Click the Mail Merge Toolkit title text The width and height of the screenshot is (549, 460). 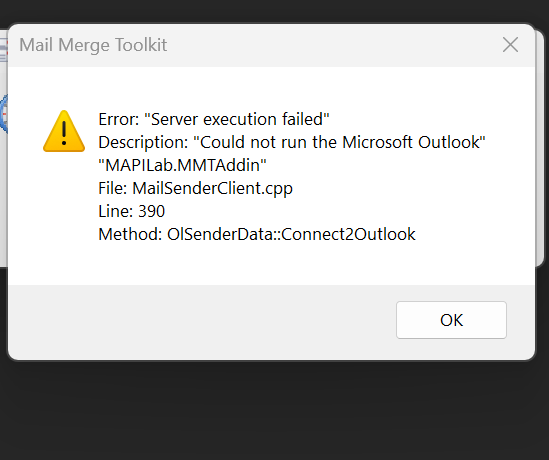(x=93, y=45)
